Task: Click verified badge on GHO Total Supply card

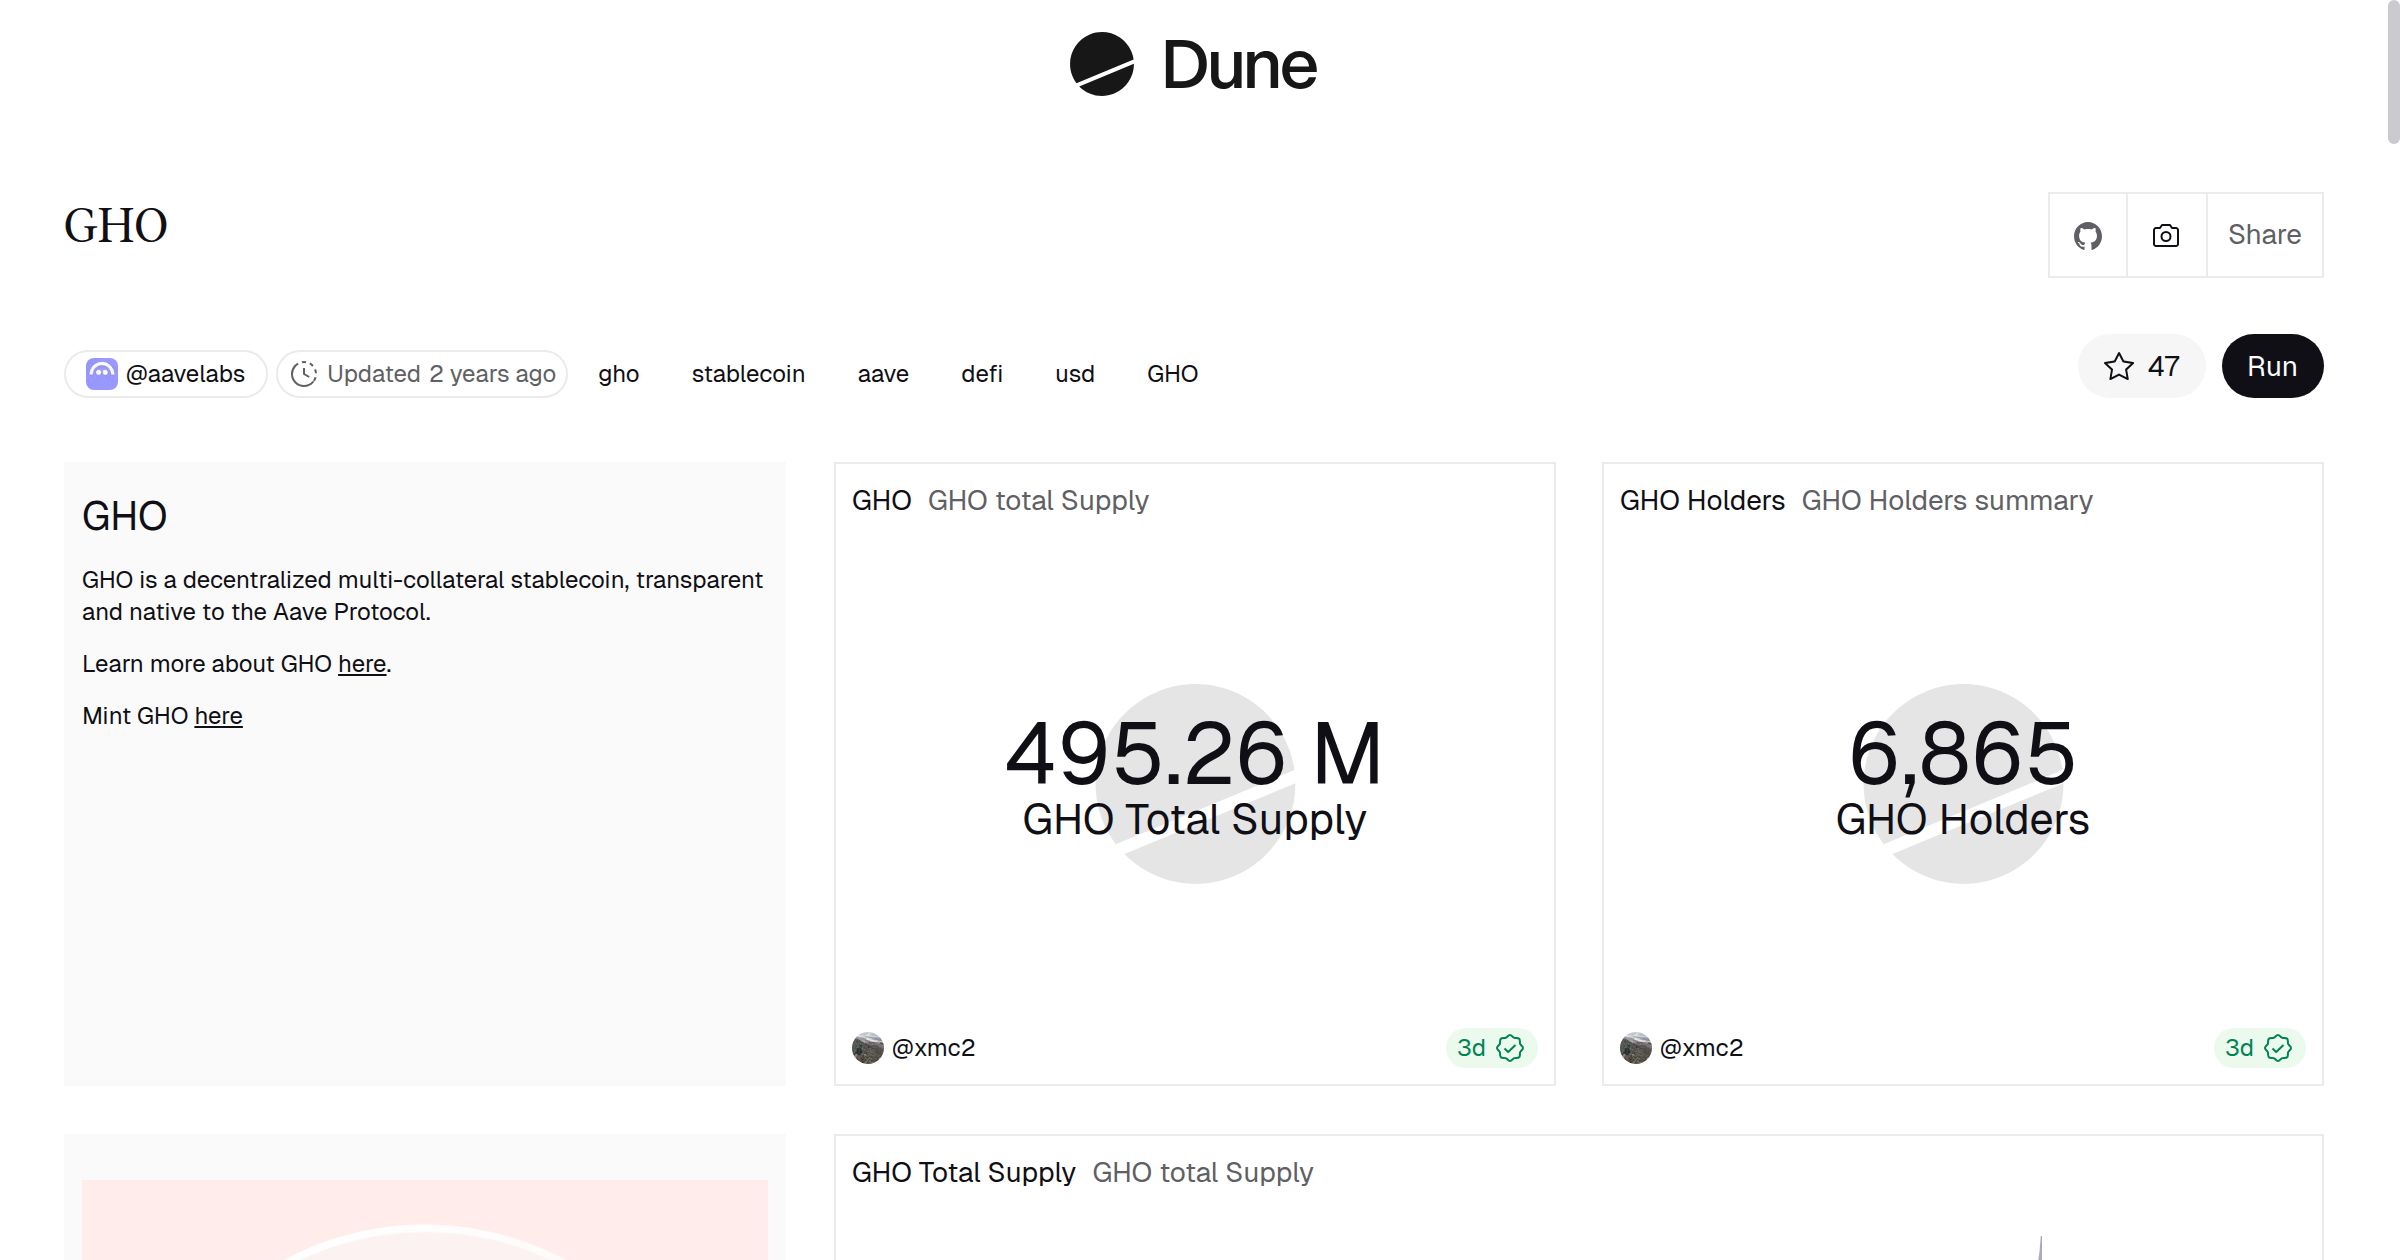Action: (1510, 1048)
